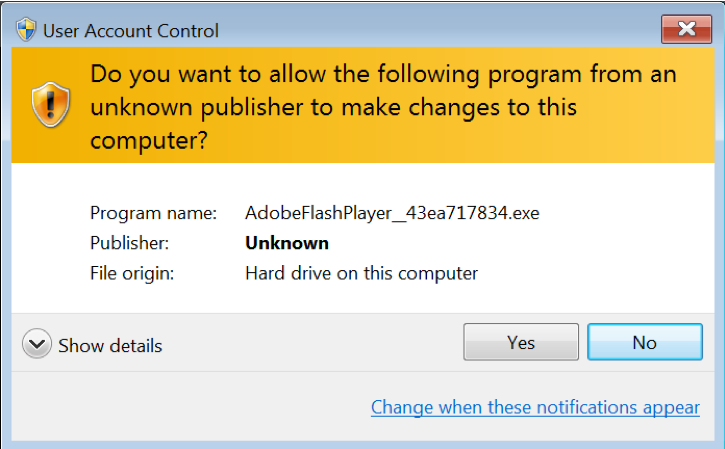Click the 'File origin:' field label
The image size is (725, 449).
pyautogui.click(x=132, y=273)
